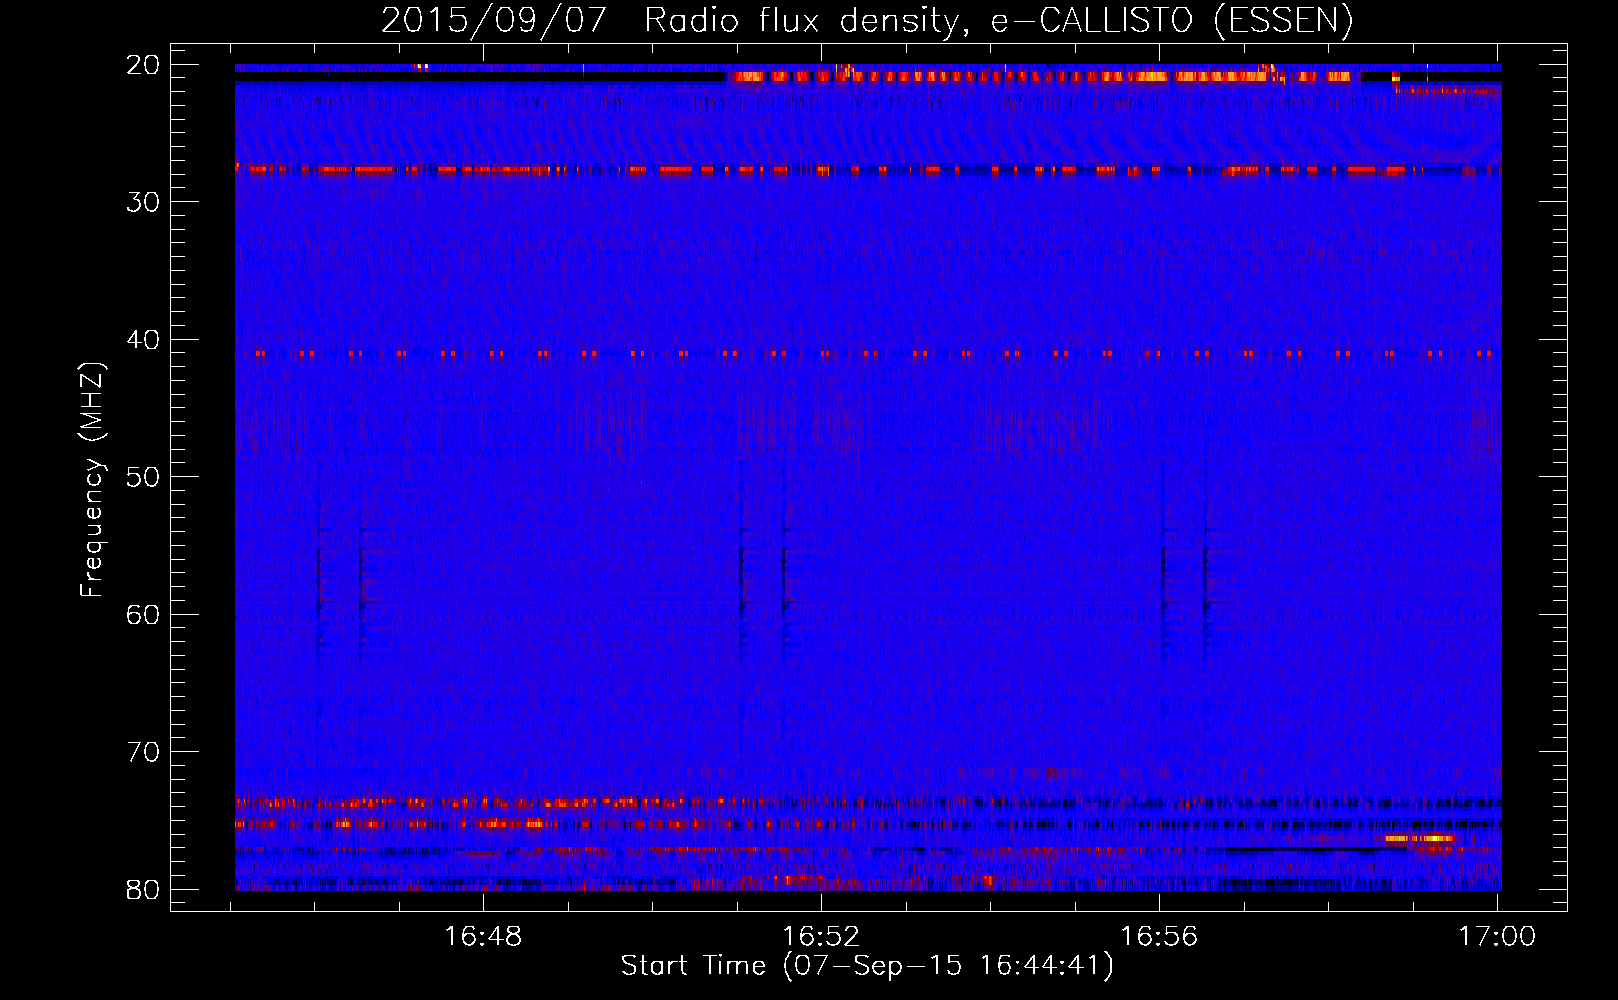This screenshot has height=1000, width=1618.
Task: Select the 16:48 time tick label
Action: pyautogui.click(x=483, y=936)
